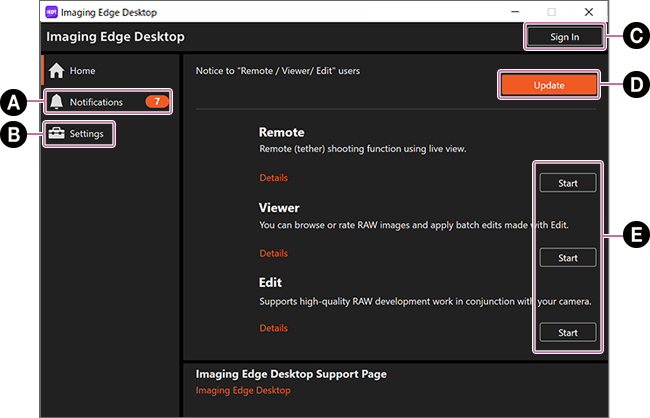Open Details link under Remote

(274, 178)
